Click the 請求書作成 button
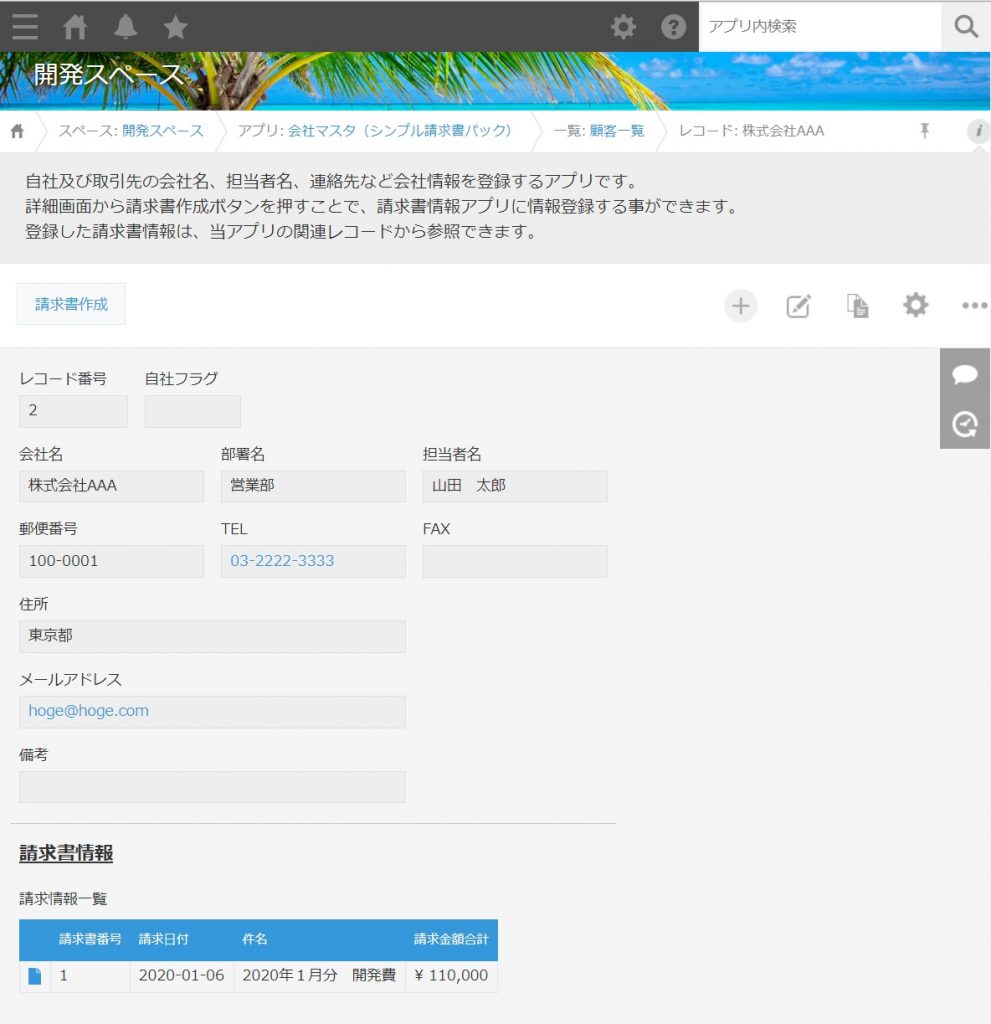 (71, 304)
